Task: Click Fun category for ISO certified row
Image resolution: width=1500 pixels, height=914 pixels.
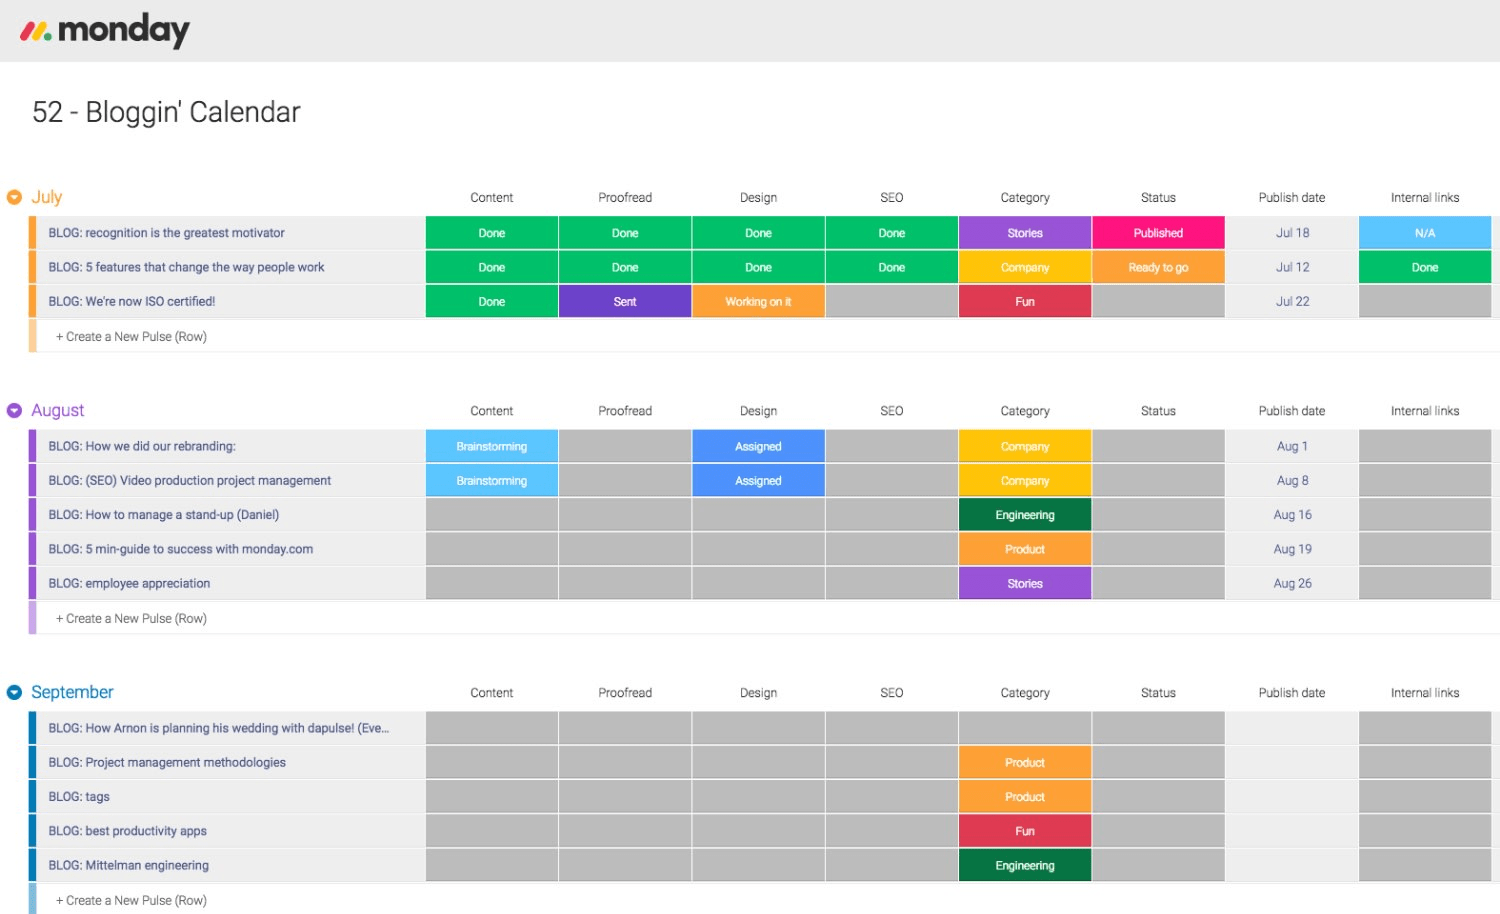Action: tap(1025, 301)
